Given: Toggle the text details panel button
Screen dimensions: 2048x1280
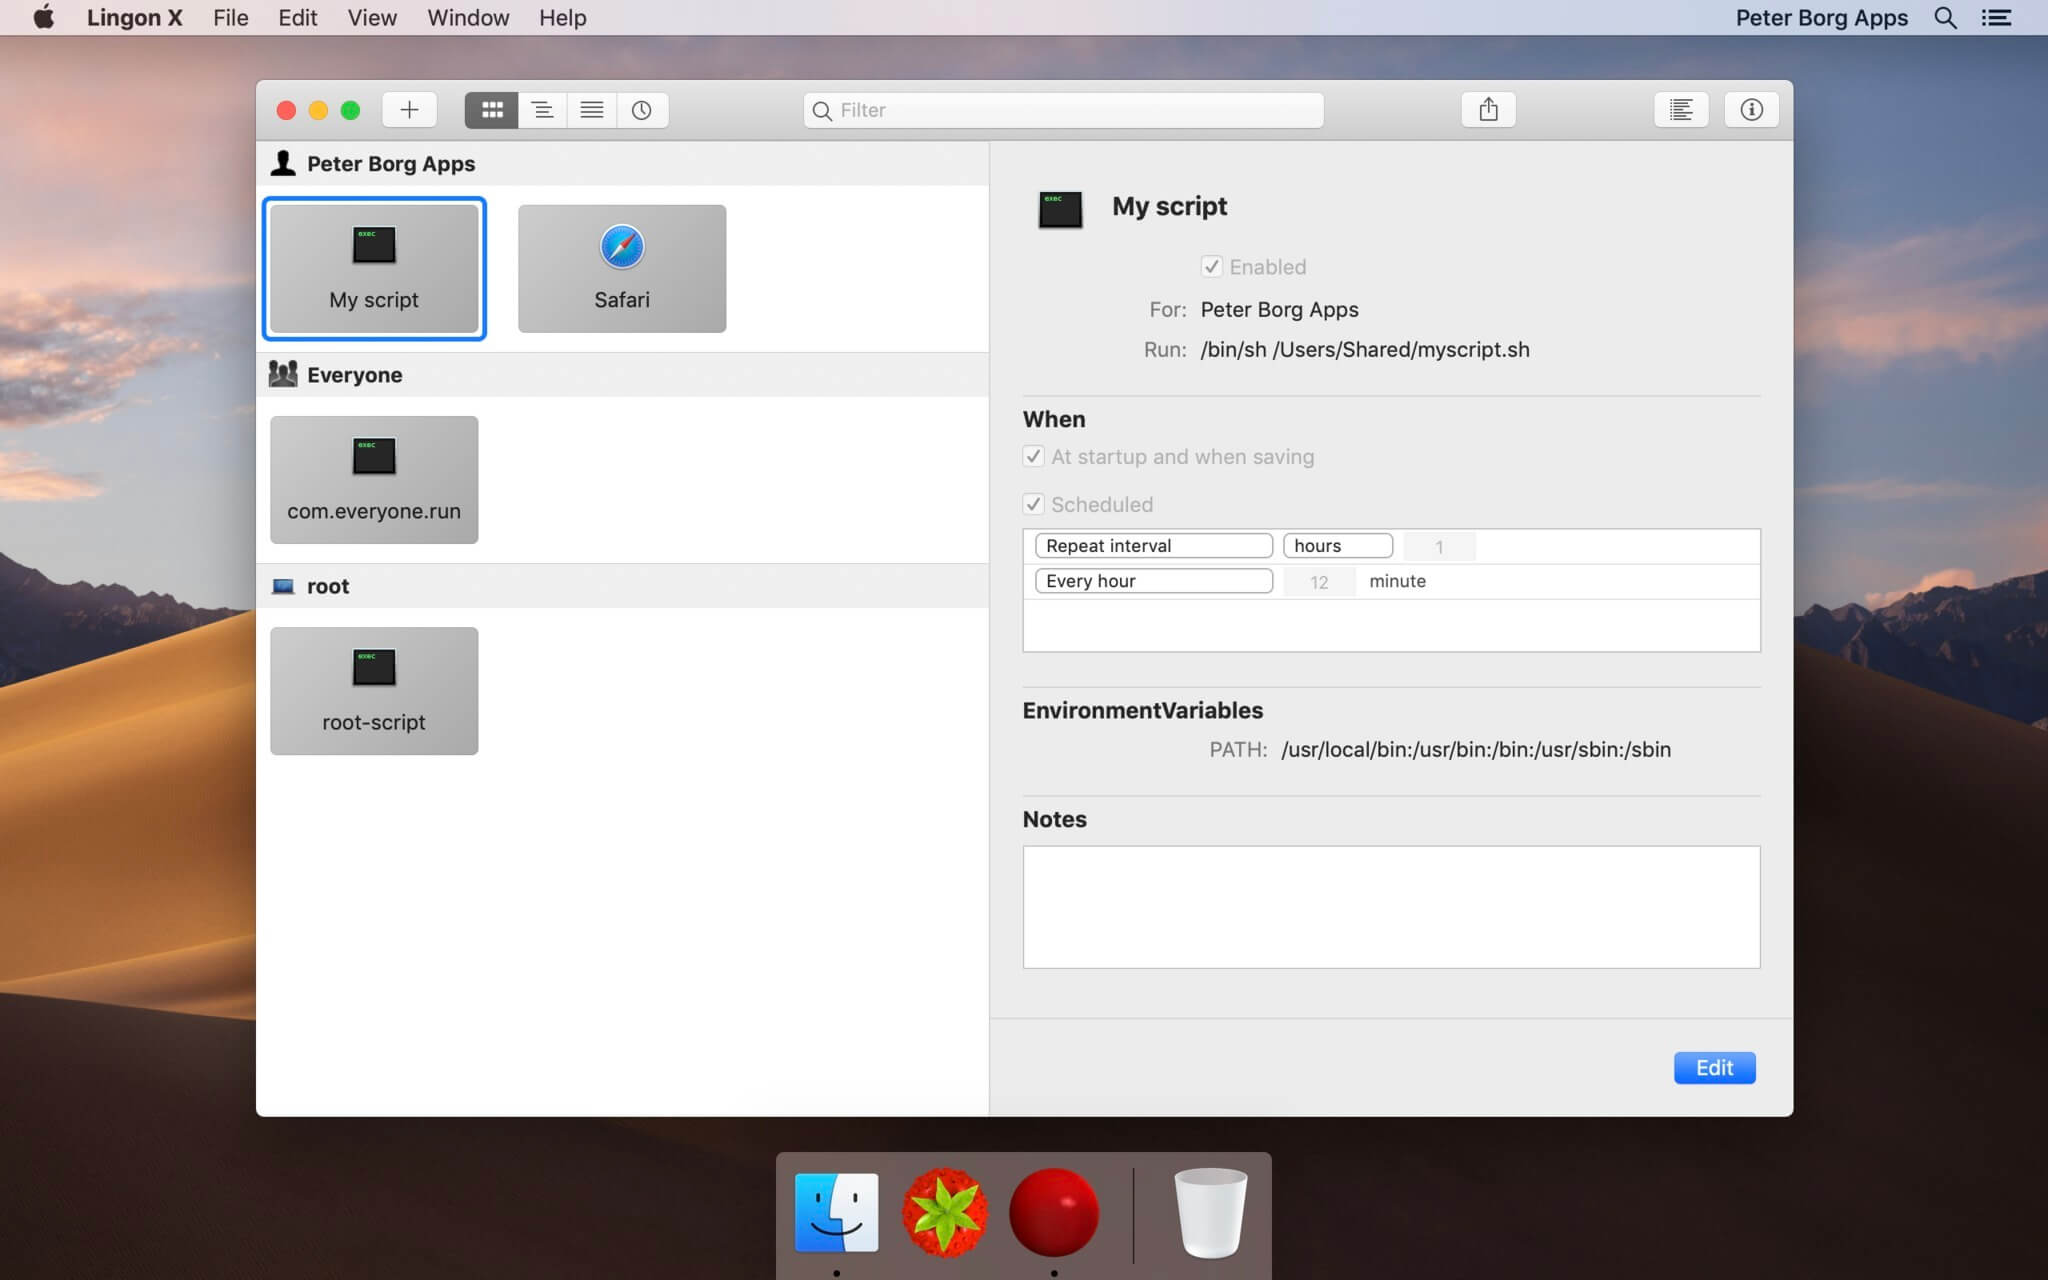Looking at the screenshot, I should [1681, 110].
